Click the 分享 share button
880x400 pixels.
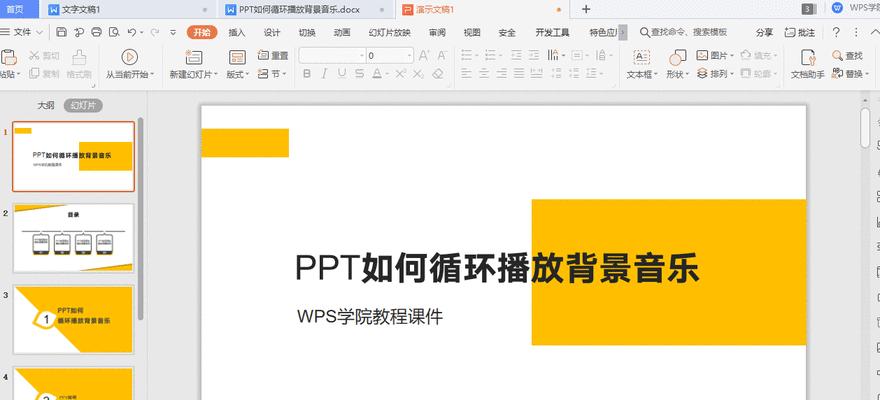coord(764,33)
